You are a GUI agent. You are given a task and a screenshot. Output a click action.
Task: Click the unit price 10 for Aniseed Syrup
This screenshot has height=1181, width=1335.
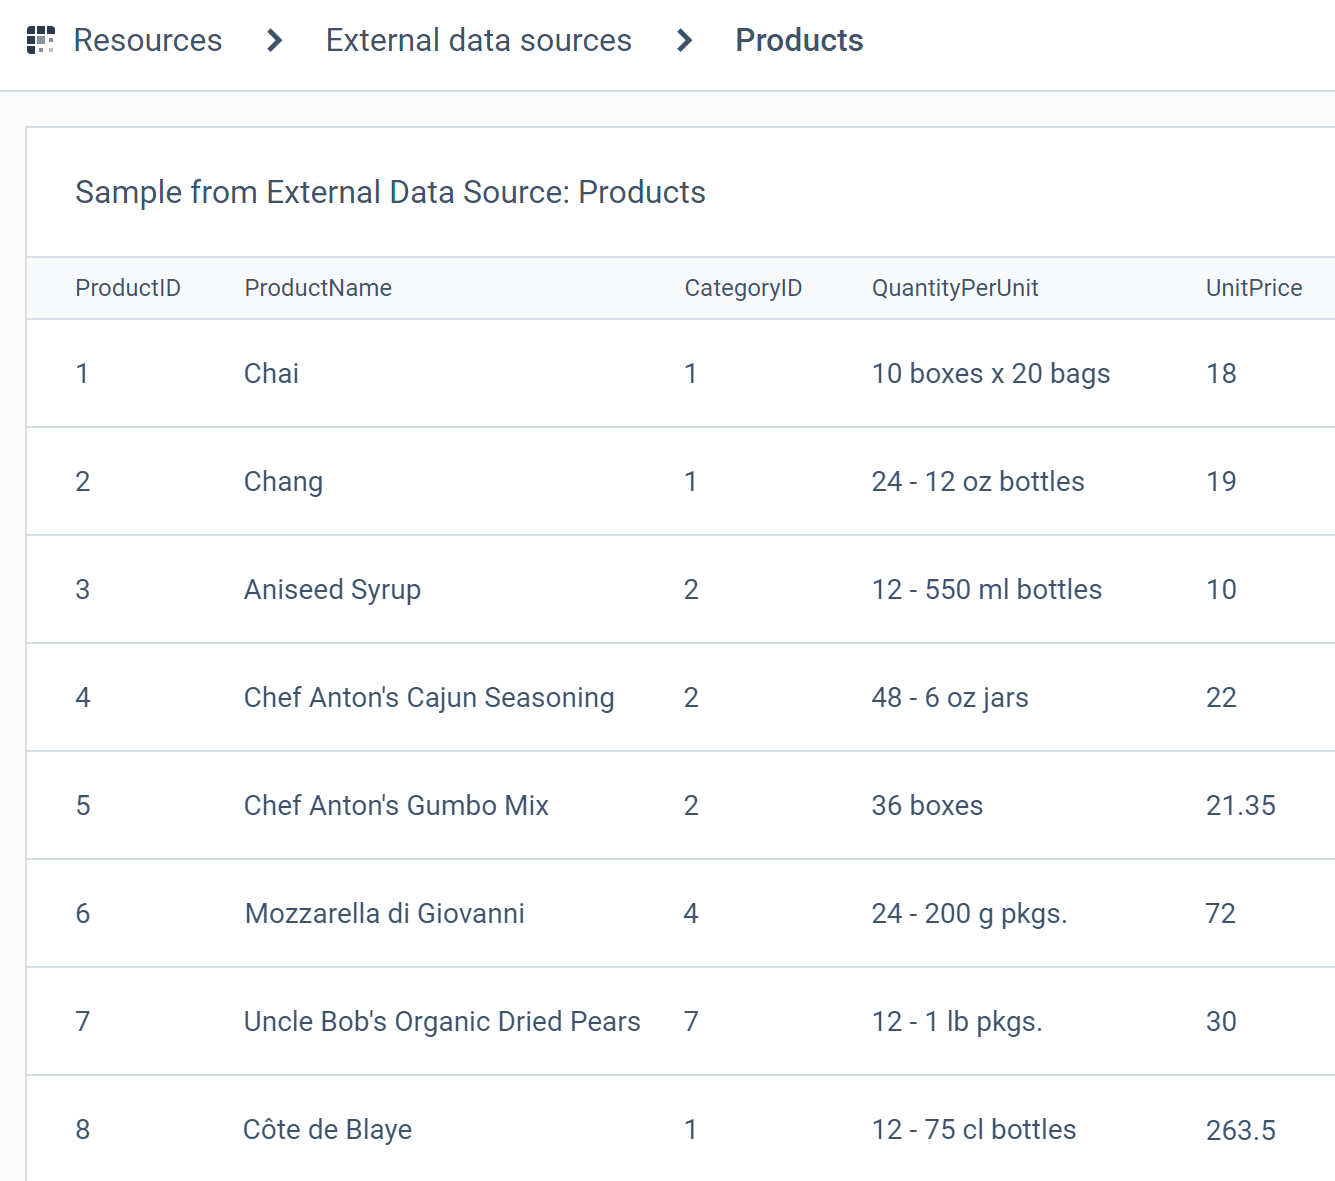click(x=1221, y=589)
